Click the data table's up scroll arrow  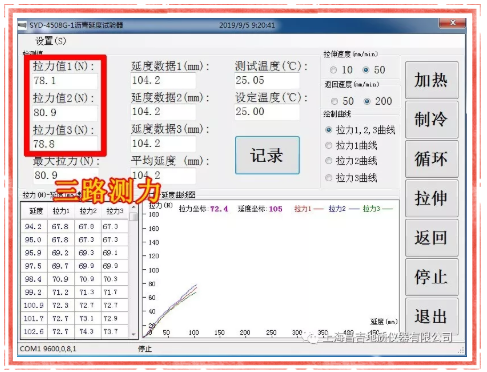[x=133, y=207]
